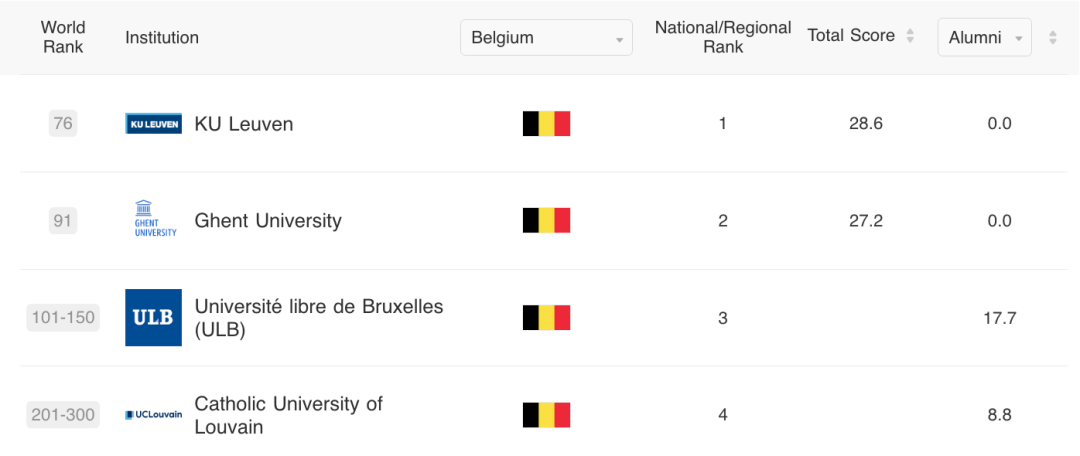Open the Ghent University institution link
The image size is (1080, 456).
click(268, 221)
